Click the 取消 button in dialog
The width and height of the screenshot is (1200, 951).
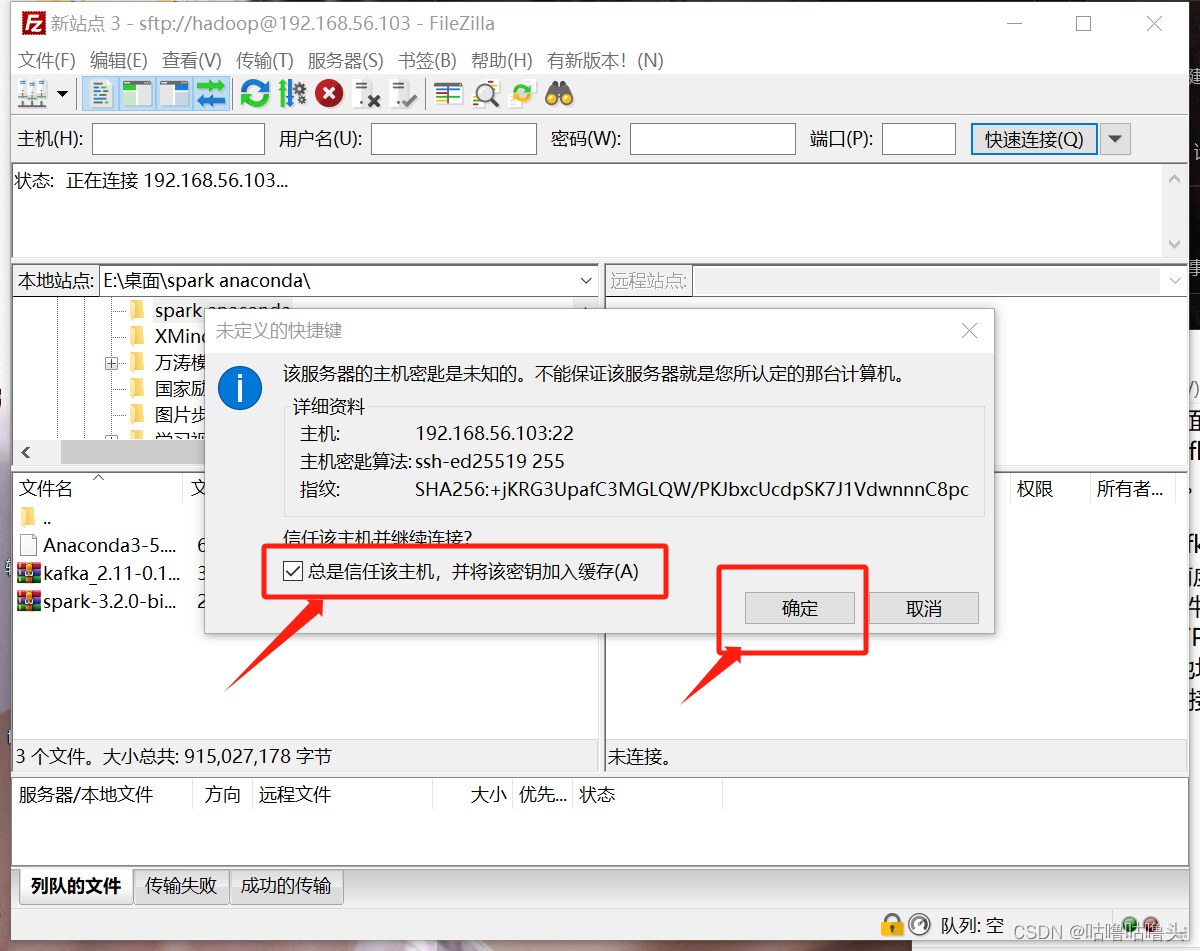pyautogui.click(x=924, y=608)
